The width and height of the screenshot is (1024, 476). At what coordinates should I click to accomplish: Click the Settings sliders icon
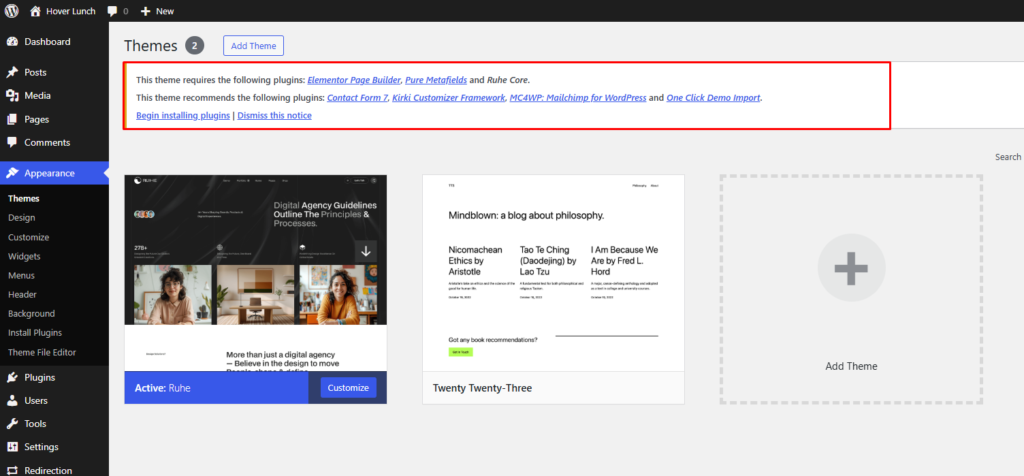click(x=12, y=447)
